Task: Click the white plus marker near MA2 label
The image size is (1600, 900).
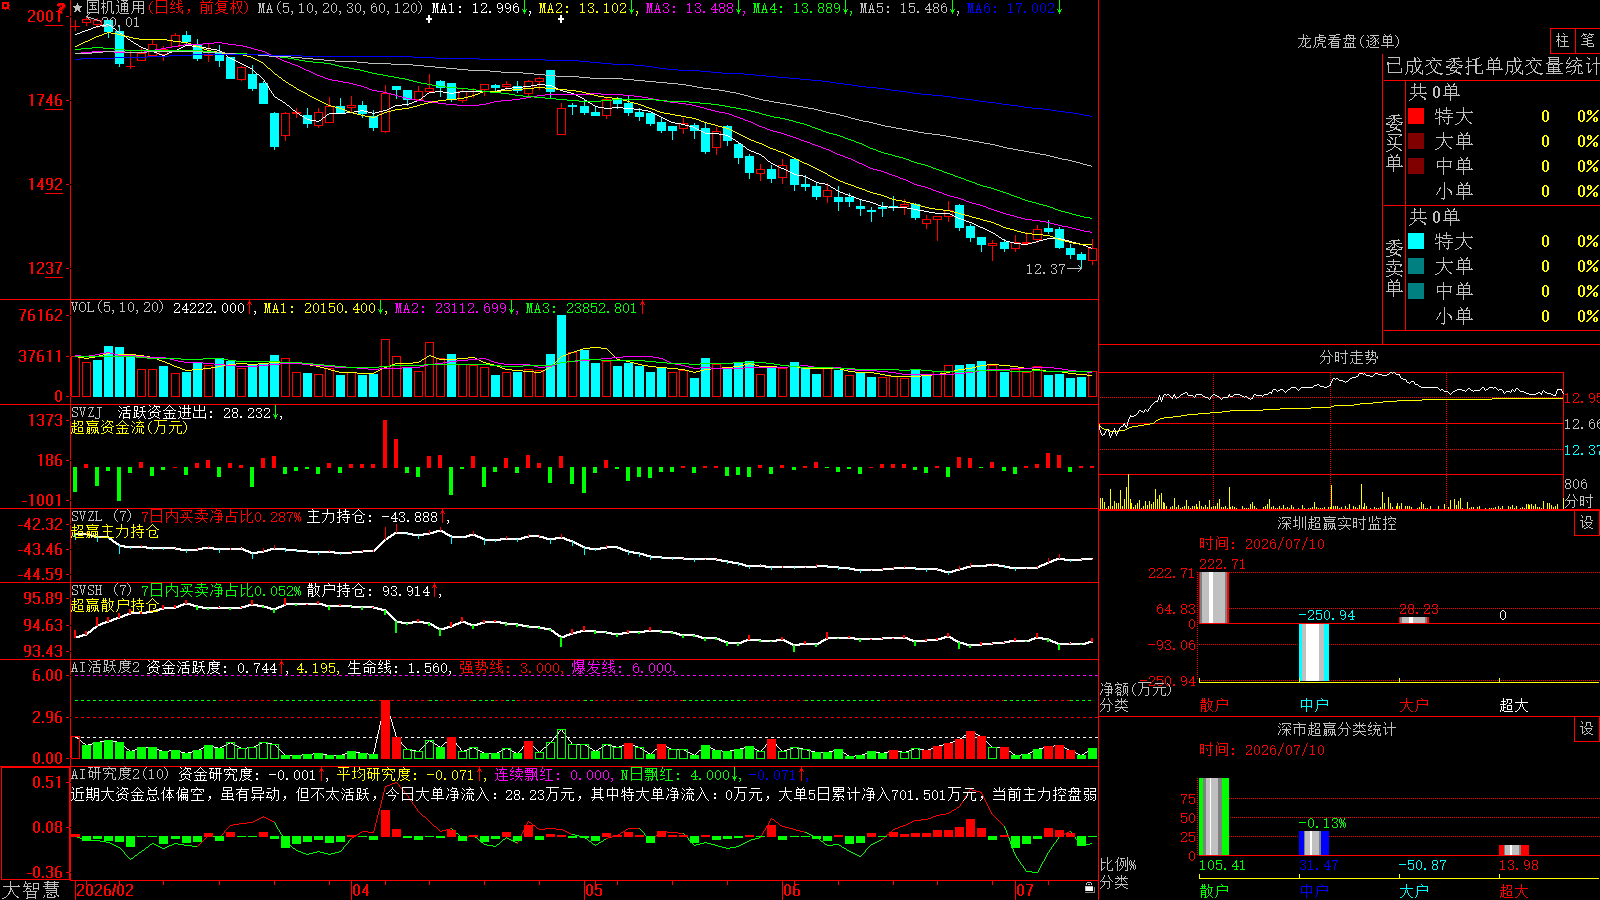Action: point(560,20)
